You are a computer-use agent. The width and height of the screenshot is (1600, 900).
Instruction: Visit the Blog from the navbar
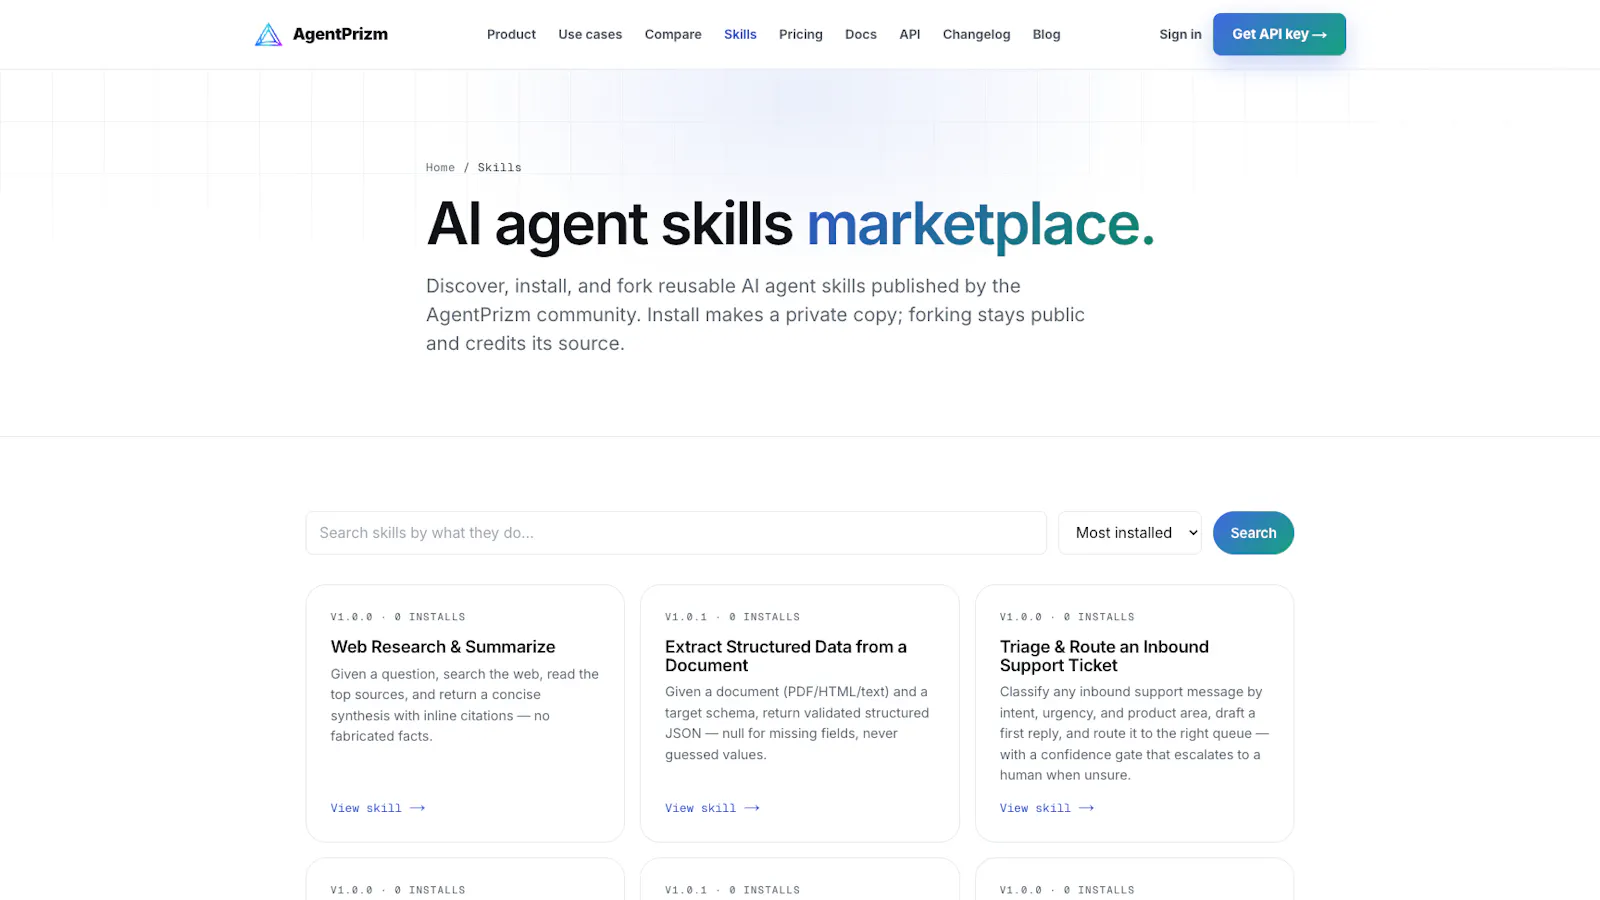(x=1046, y=34)
